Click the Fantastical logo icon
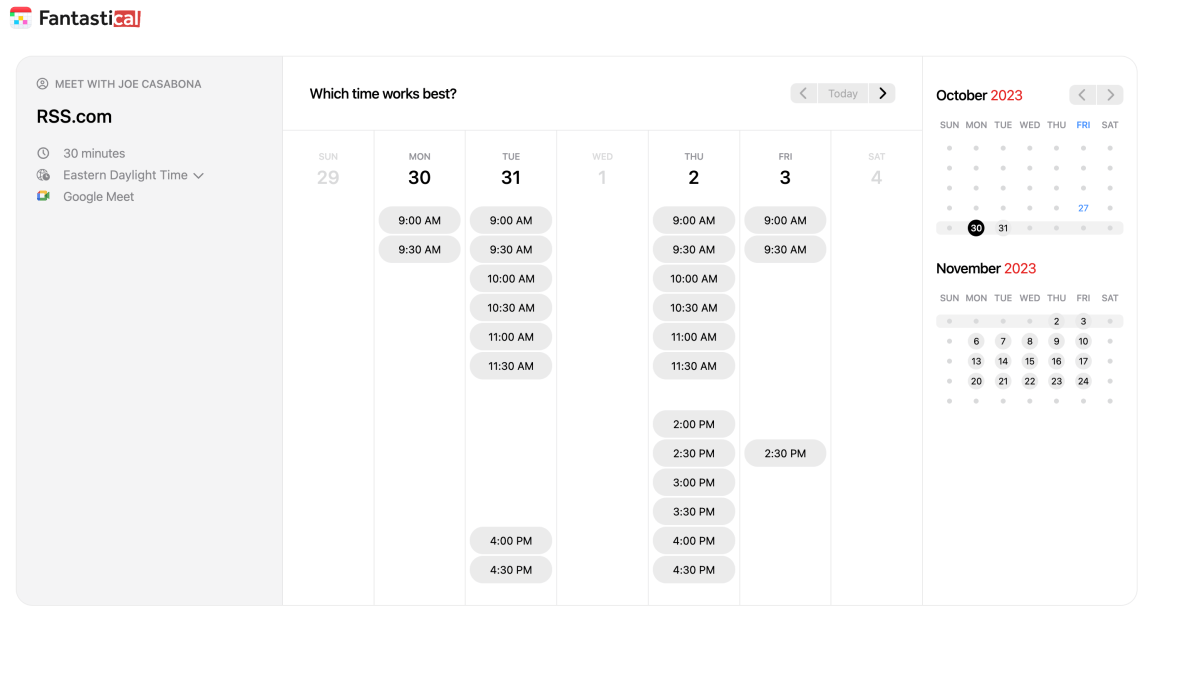 point(19,17)
